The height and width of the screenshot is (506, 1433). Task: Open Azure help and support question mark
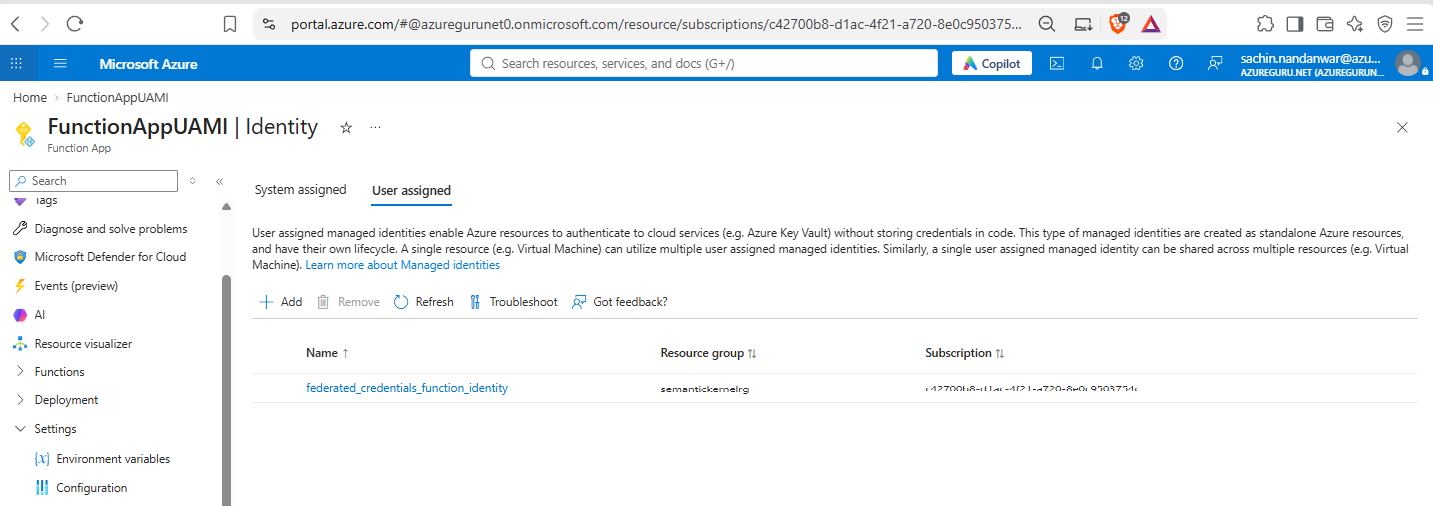click(x=1176, y=63)
